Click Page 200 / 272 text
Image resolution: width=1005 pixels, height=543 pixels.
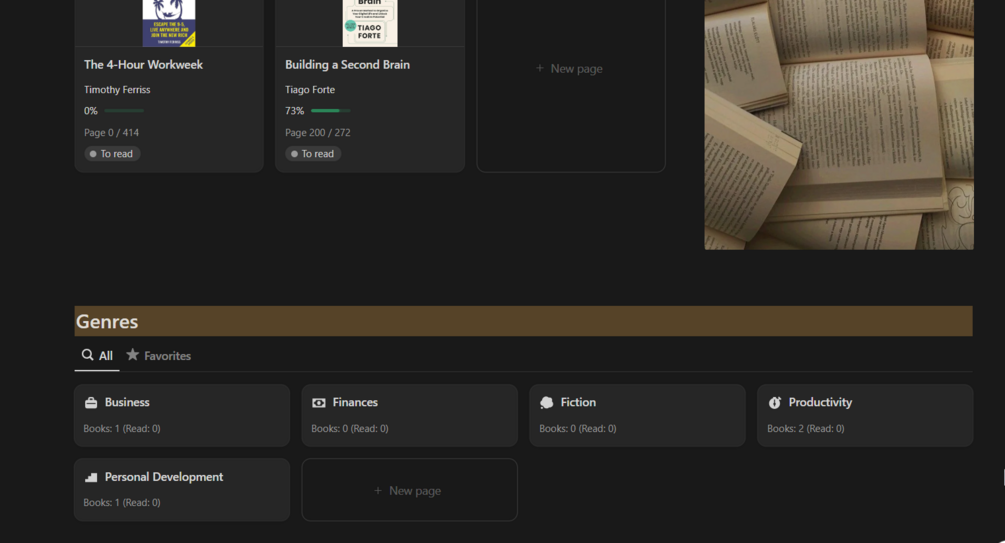tap(318, 133)
